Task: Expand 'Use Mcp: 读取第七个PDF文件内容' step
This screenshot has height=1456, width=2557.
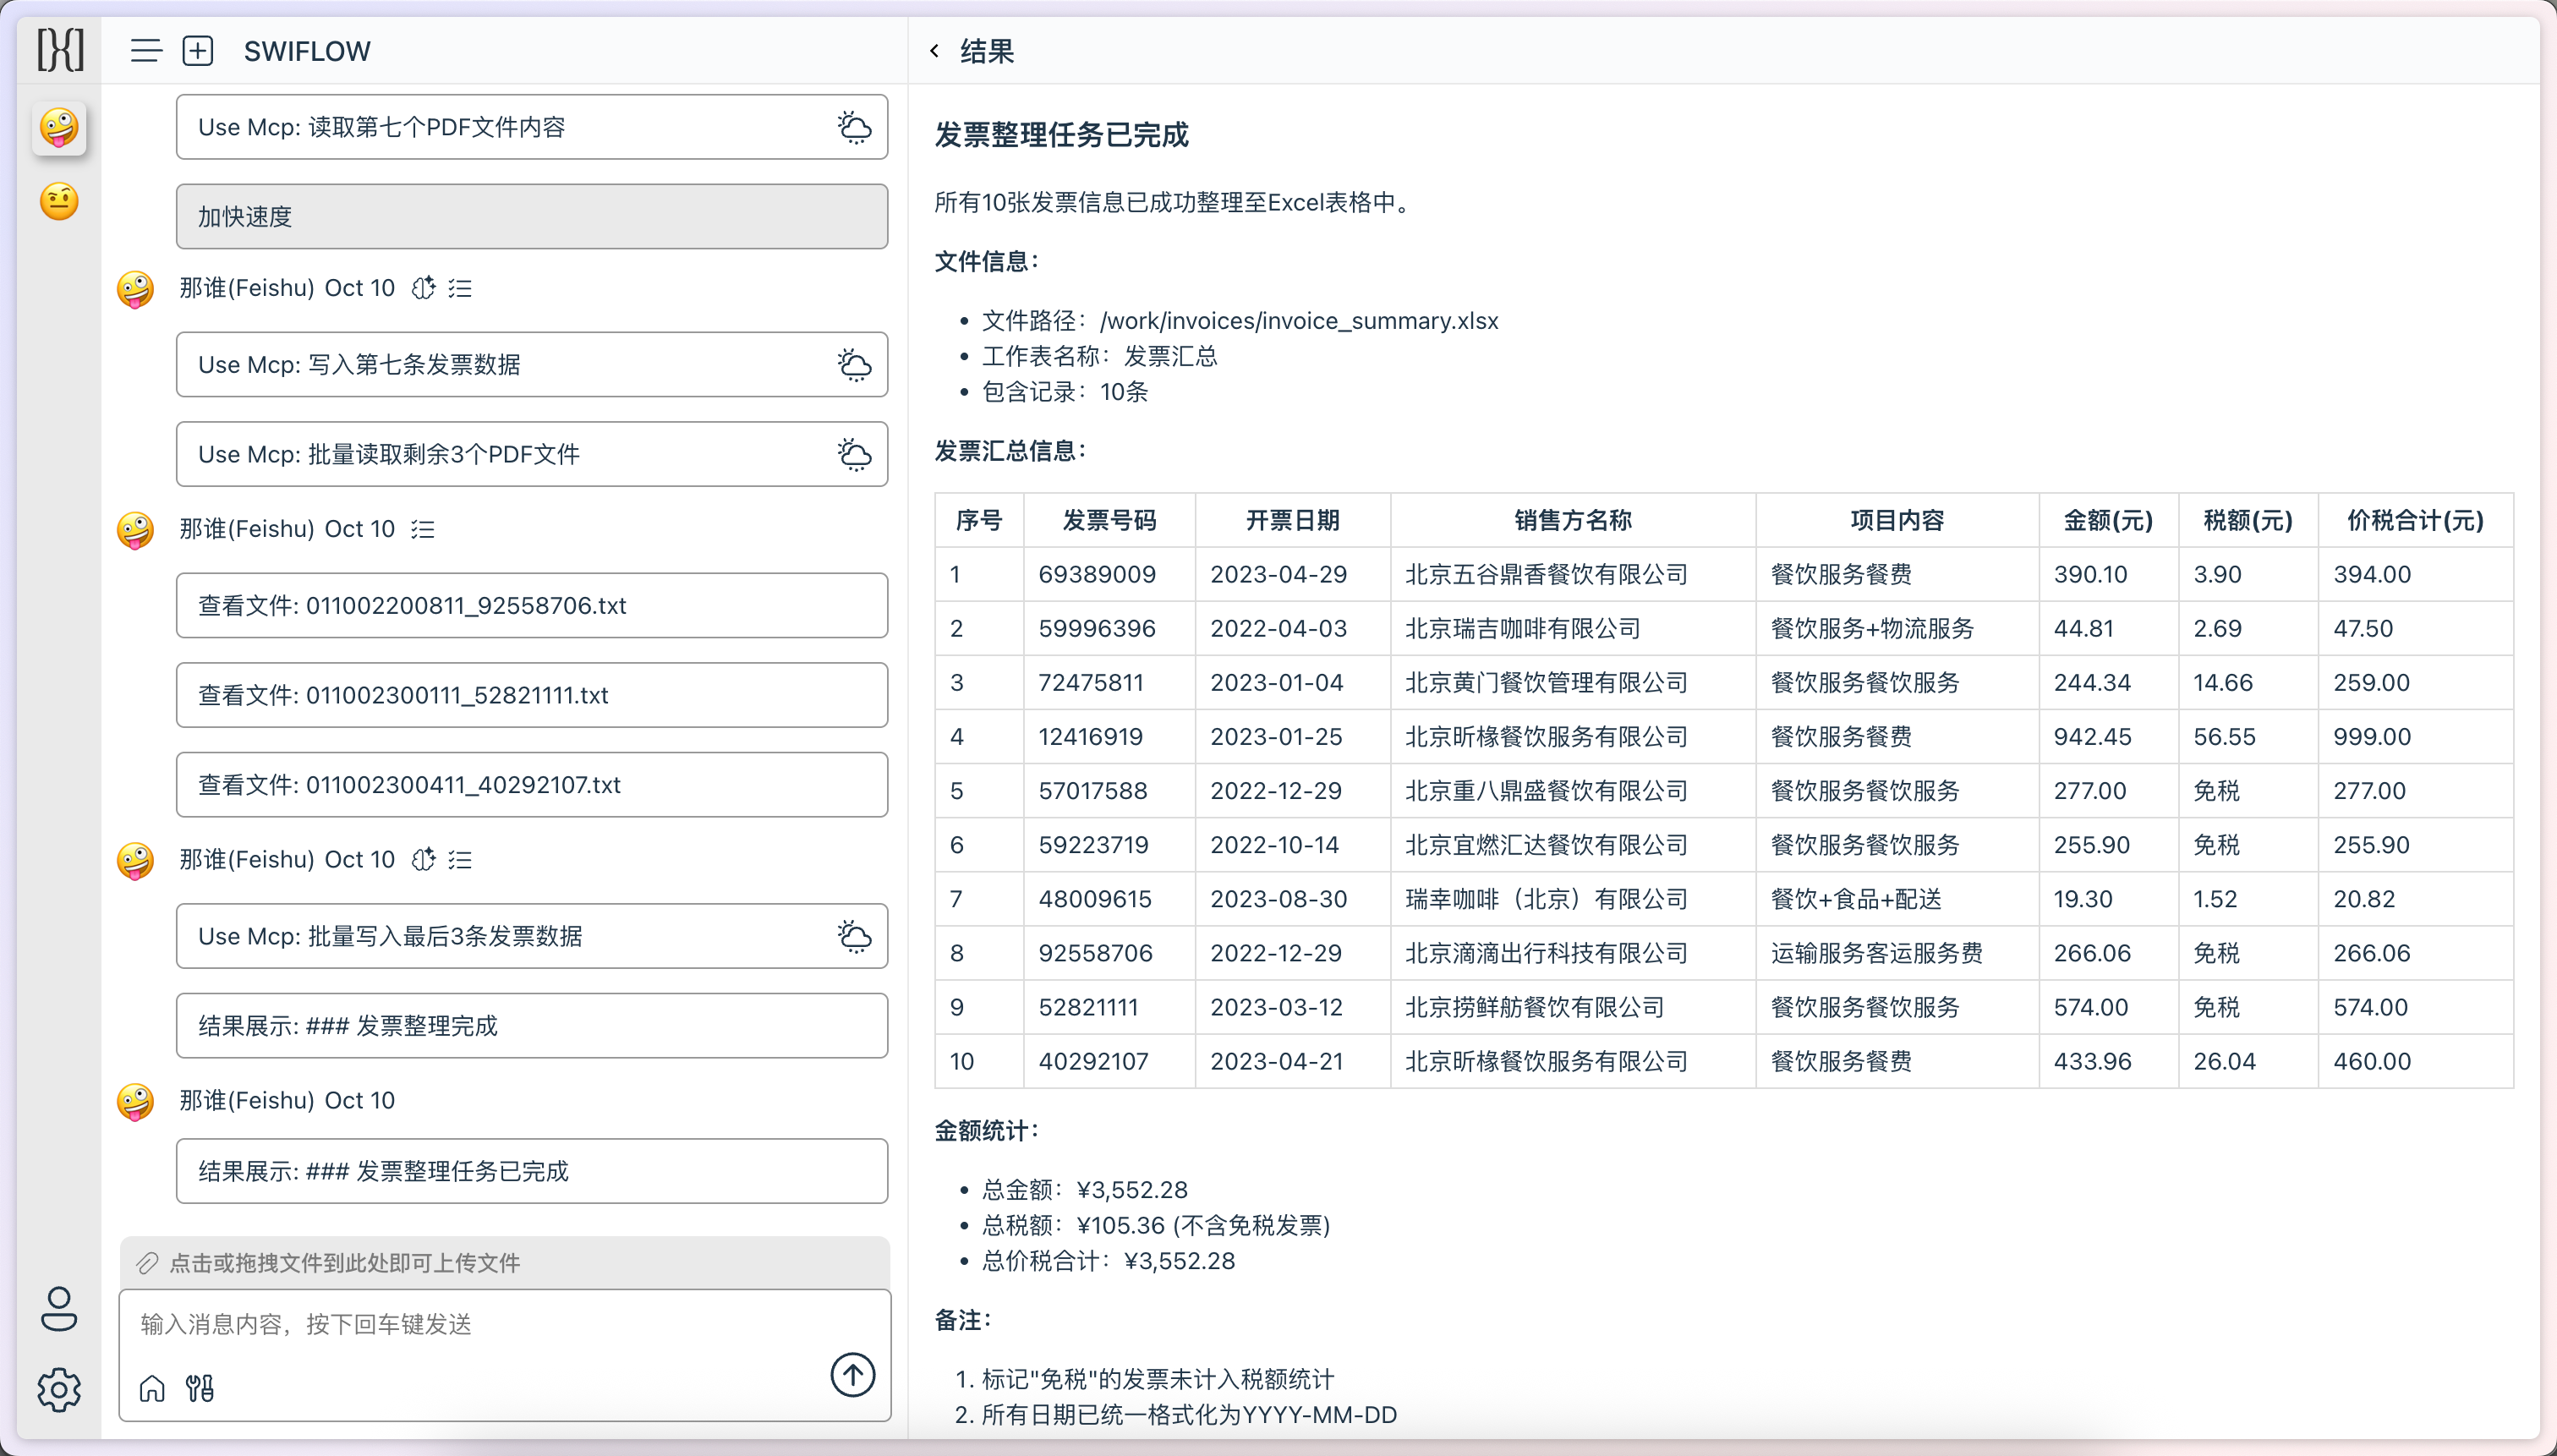Action: (x=532, y=127)
